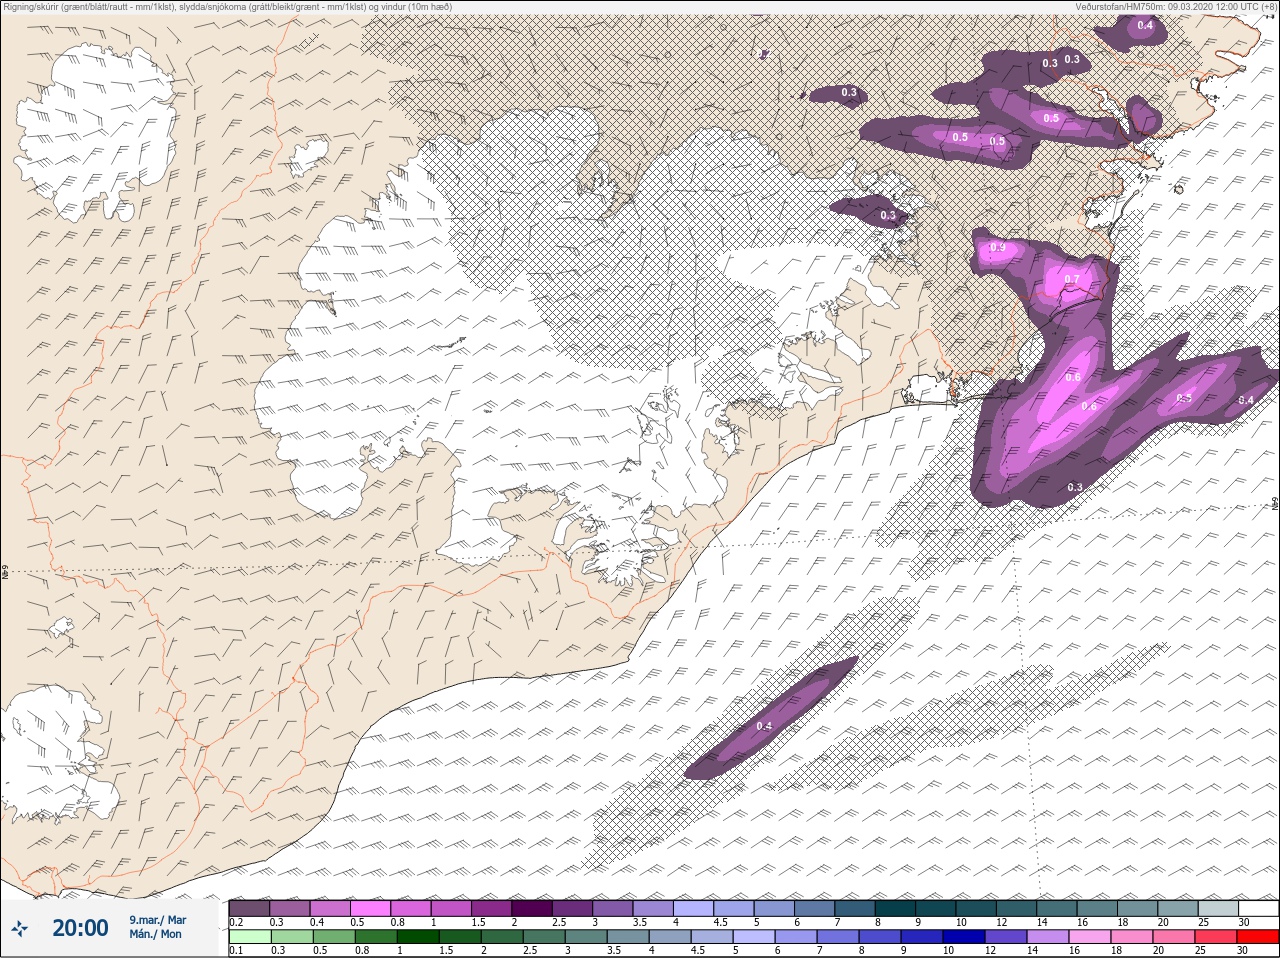This screenshot has width=1280, height=958.
Task: Pick the pale grey upper-row swatch labeled 25
Action: (1220, 908)
